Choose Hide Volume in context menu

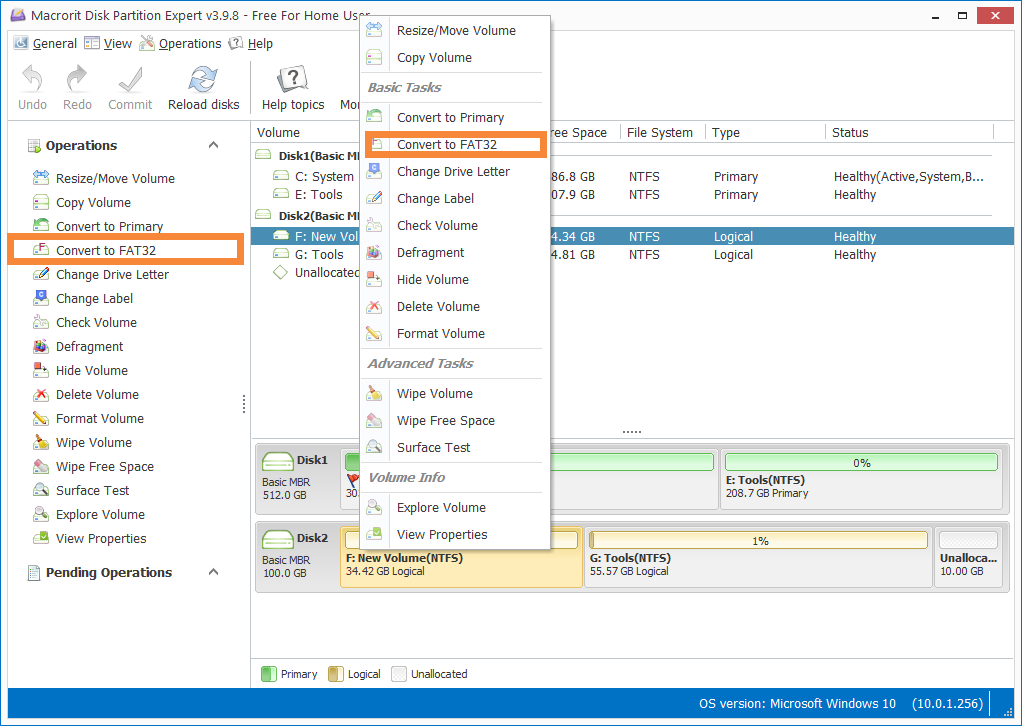click(456, 280)
